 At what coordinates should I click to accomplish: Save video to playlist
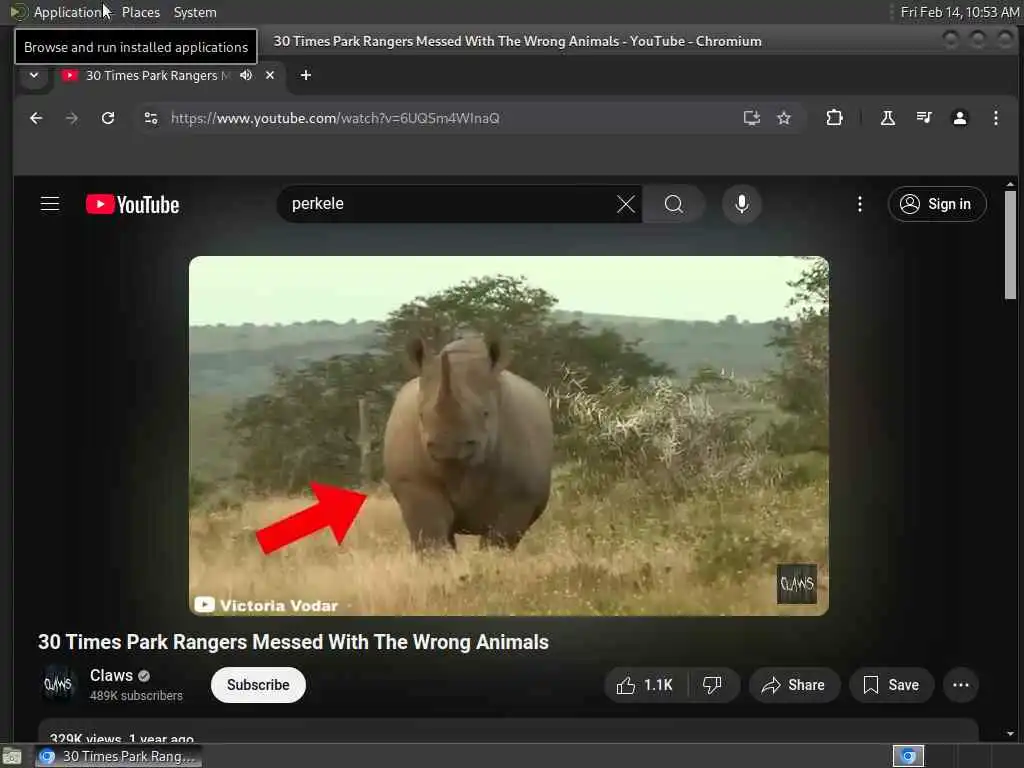pos(891,685)
